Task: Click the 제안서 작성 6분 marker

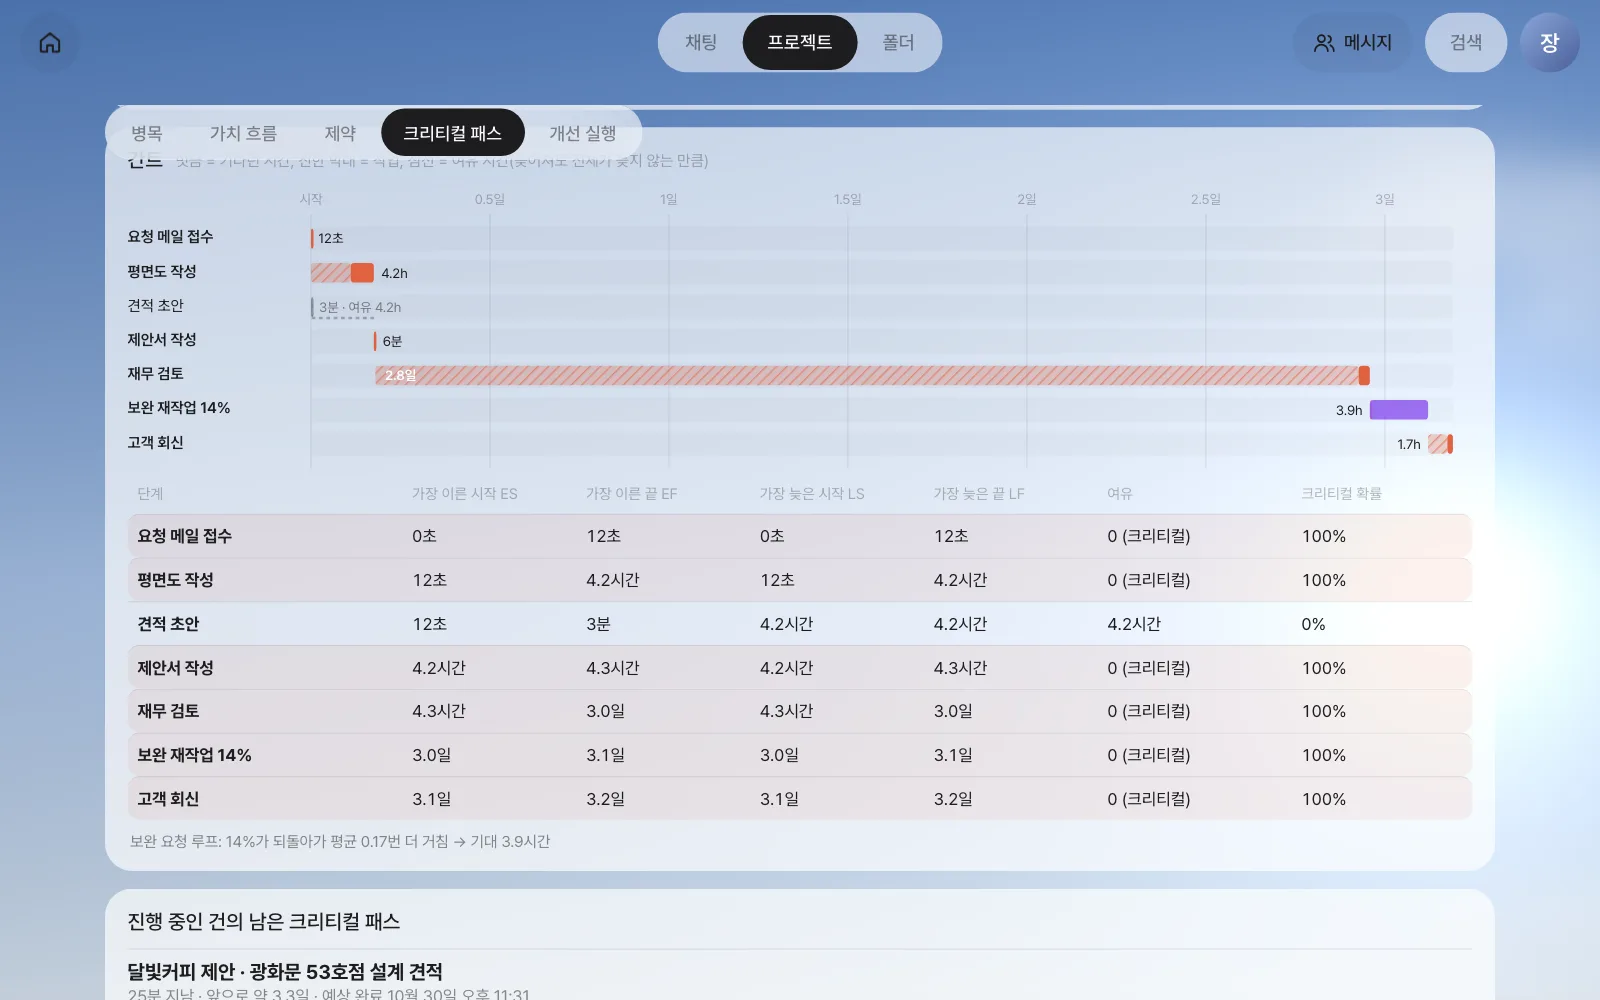Action: (x=375, y=341)
